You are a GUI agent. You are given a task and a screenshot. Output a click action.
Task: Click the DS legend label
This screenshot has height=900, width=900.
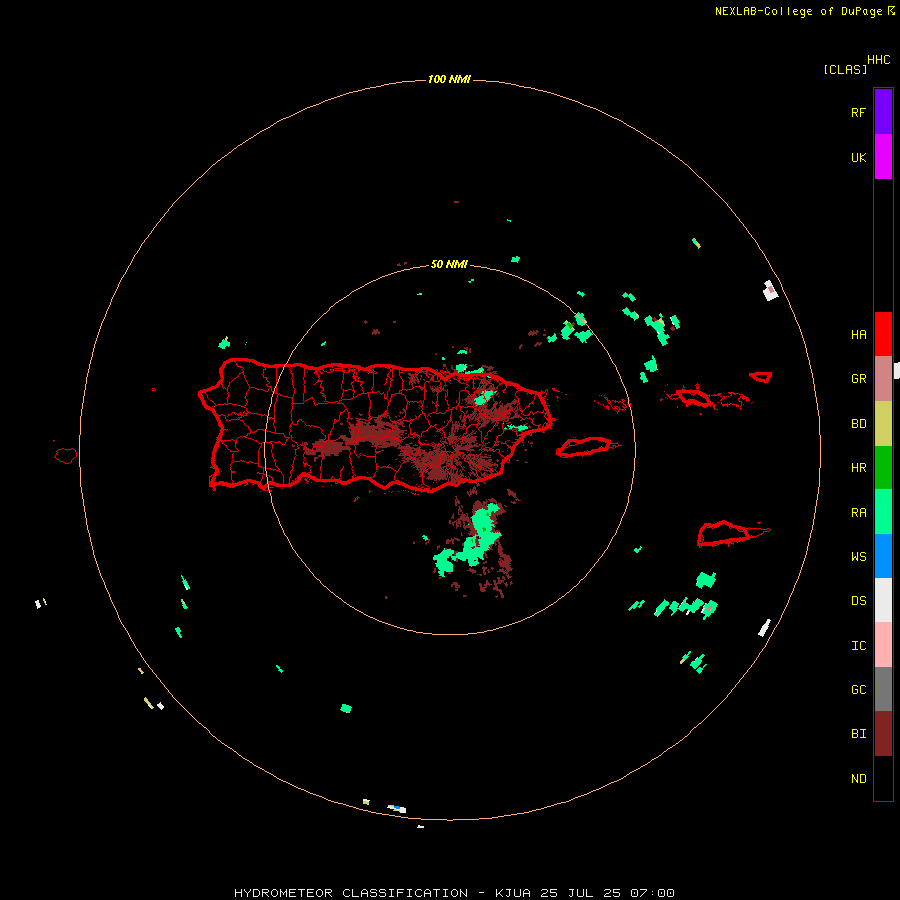click(x=858, y=601)
